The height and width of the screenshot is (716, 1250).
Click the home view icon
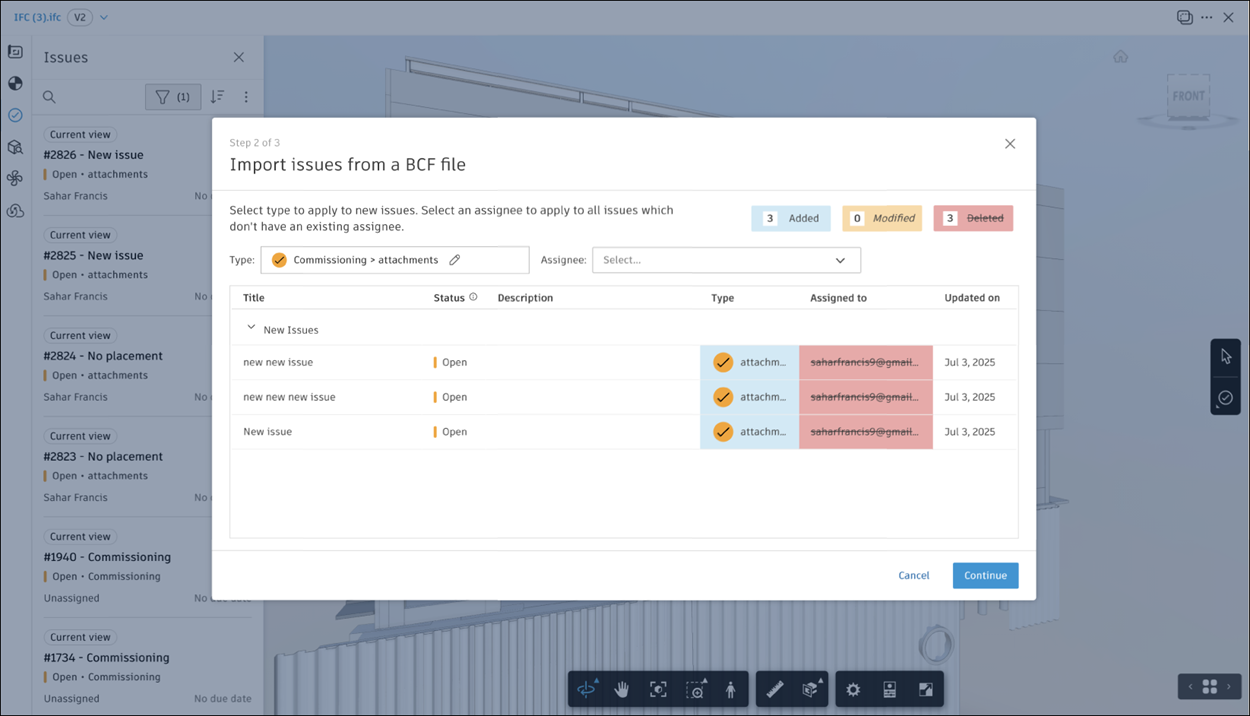pyautogui.click(x=1121, y=57)
